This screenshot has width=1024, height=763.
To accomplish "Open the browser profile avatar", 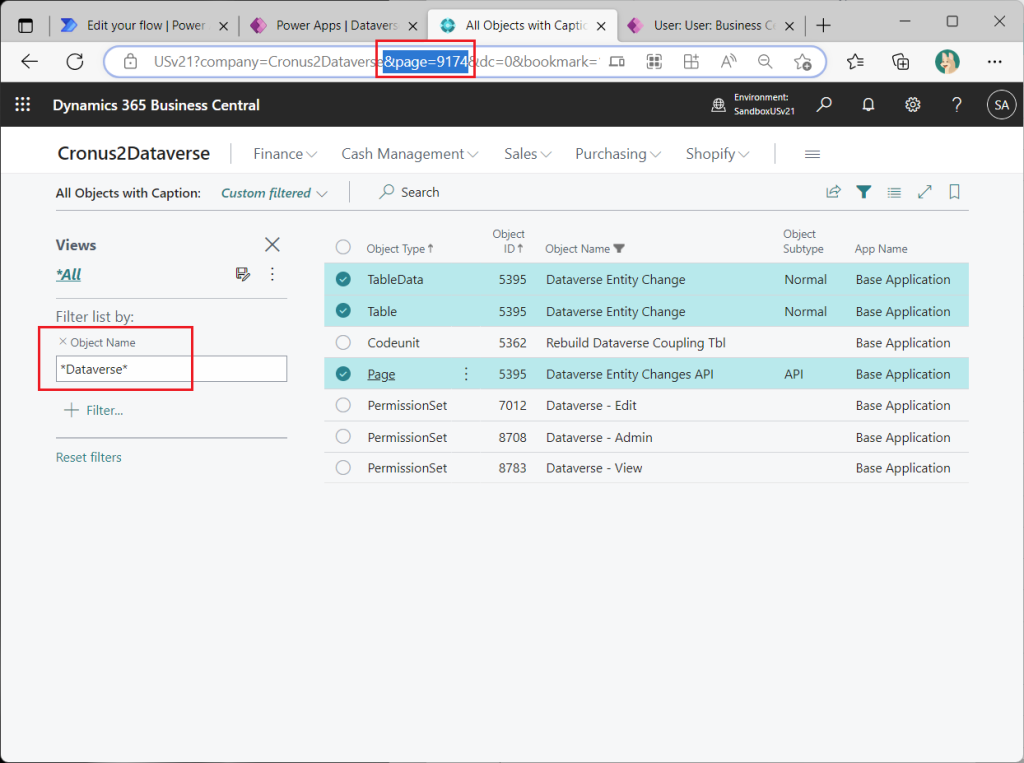I will click(x=947, y=62).
